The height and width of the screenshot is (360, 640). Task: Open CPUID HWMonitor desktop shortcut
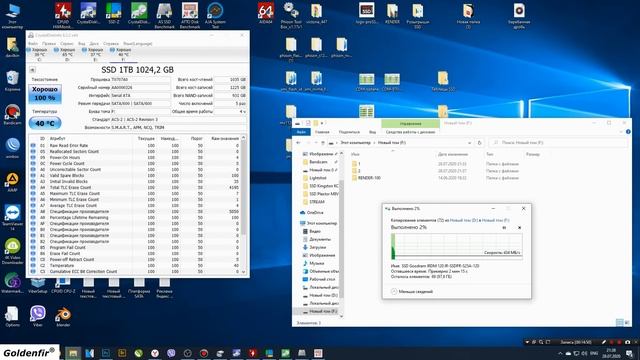click(x=63, y=16)
